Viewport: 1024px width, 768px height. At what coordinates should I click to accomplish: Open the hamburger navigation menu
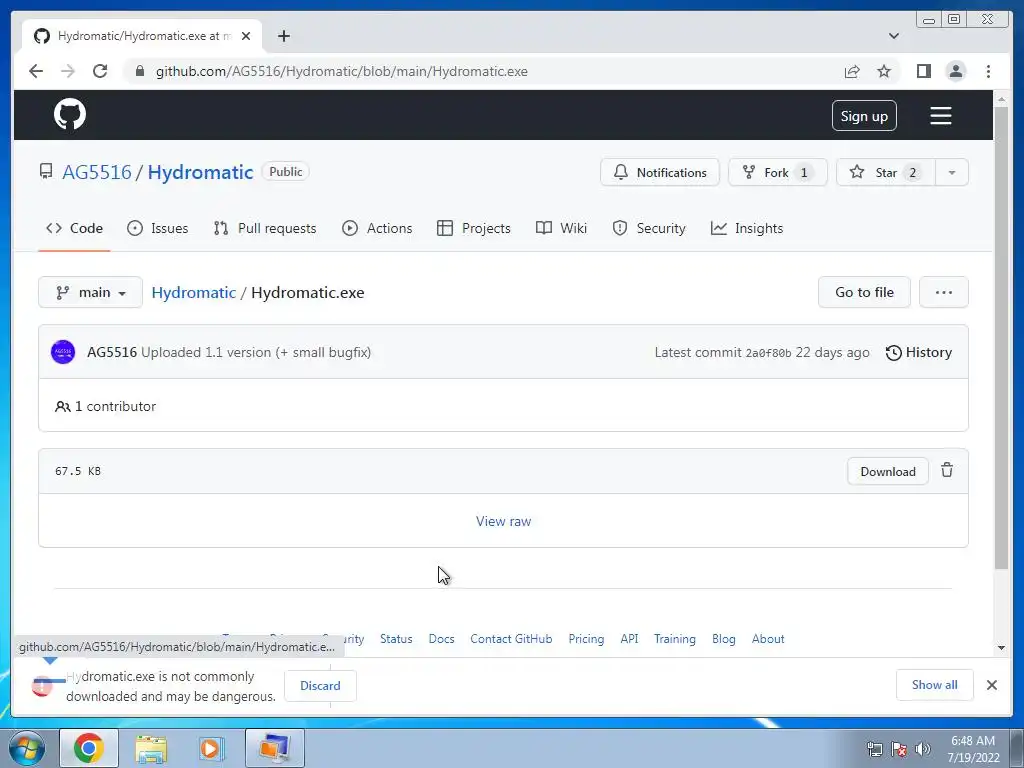coord(940,116)
